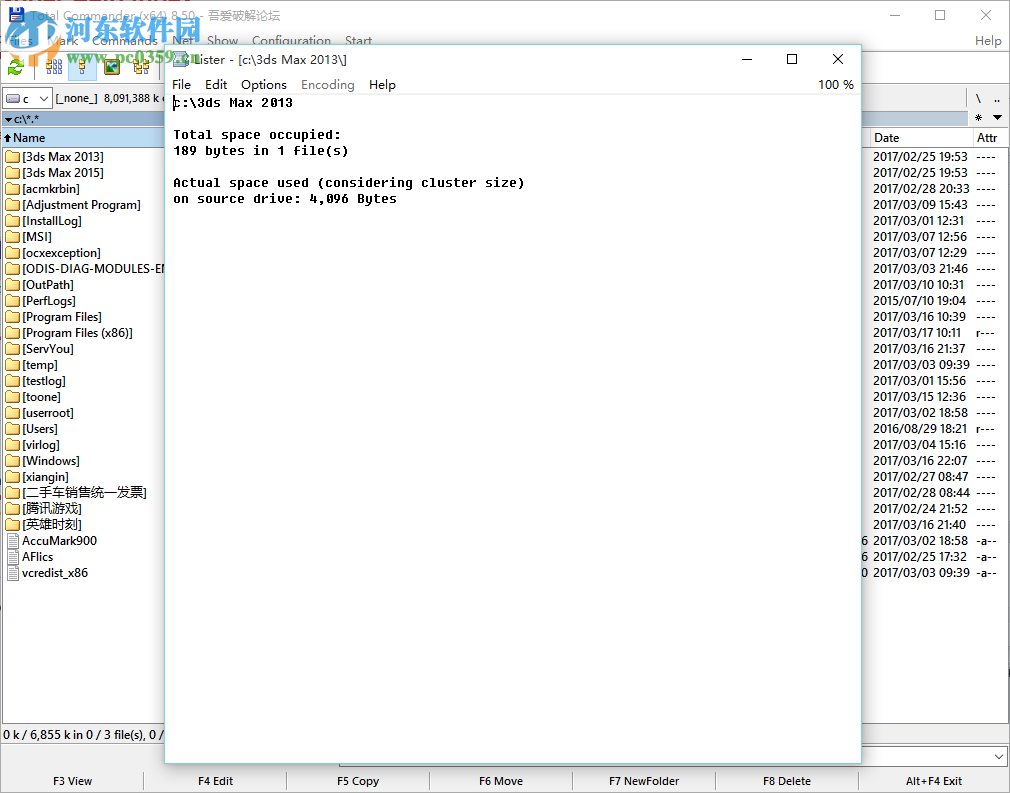This screenshot has height=793, width=1010.
Task: Click the F8 Delete button
Action: tap(786, 781)
